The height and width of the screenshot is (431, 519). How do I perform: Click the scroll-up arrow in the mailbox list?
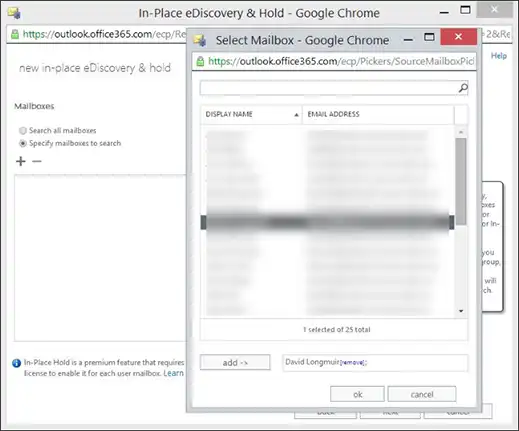point(461,132)
